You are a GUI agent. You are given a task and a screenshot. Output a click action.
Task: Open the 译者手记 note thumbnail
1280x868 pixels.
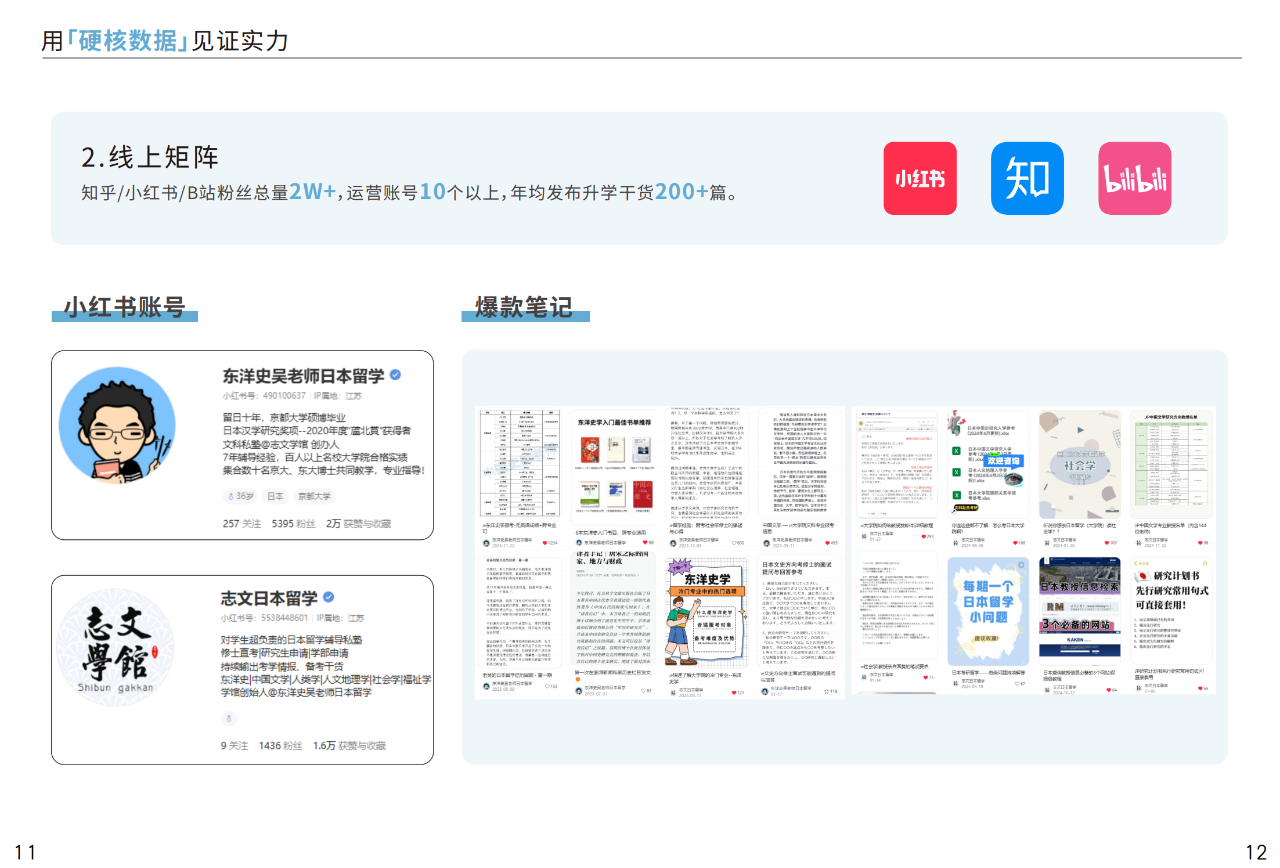coord(612,610)
